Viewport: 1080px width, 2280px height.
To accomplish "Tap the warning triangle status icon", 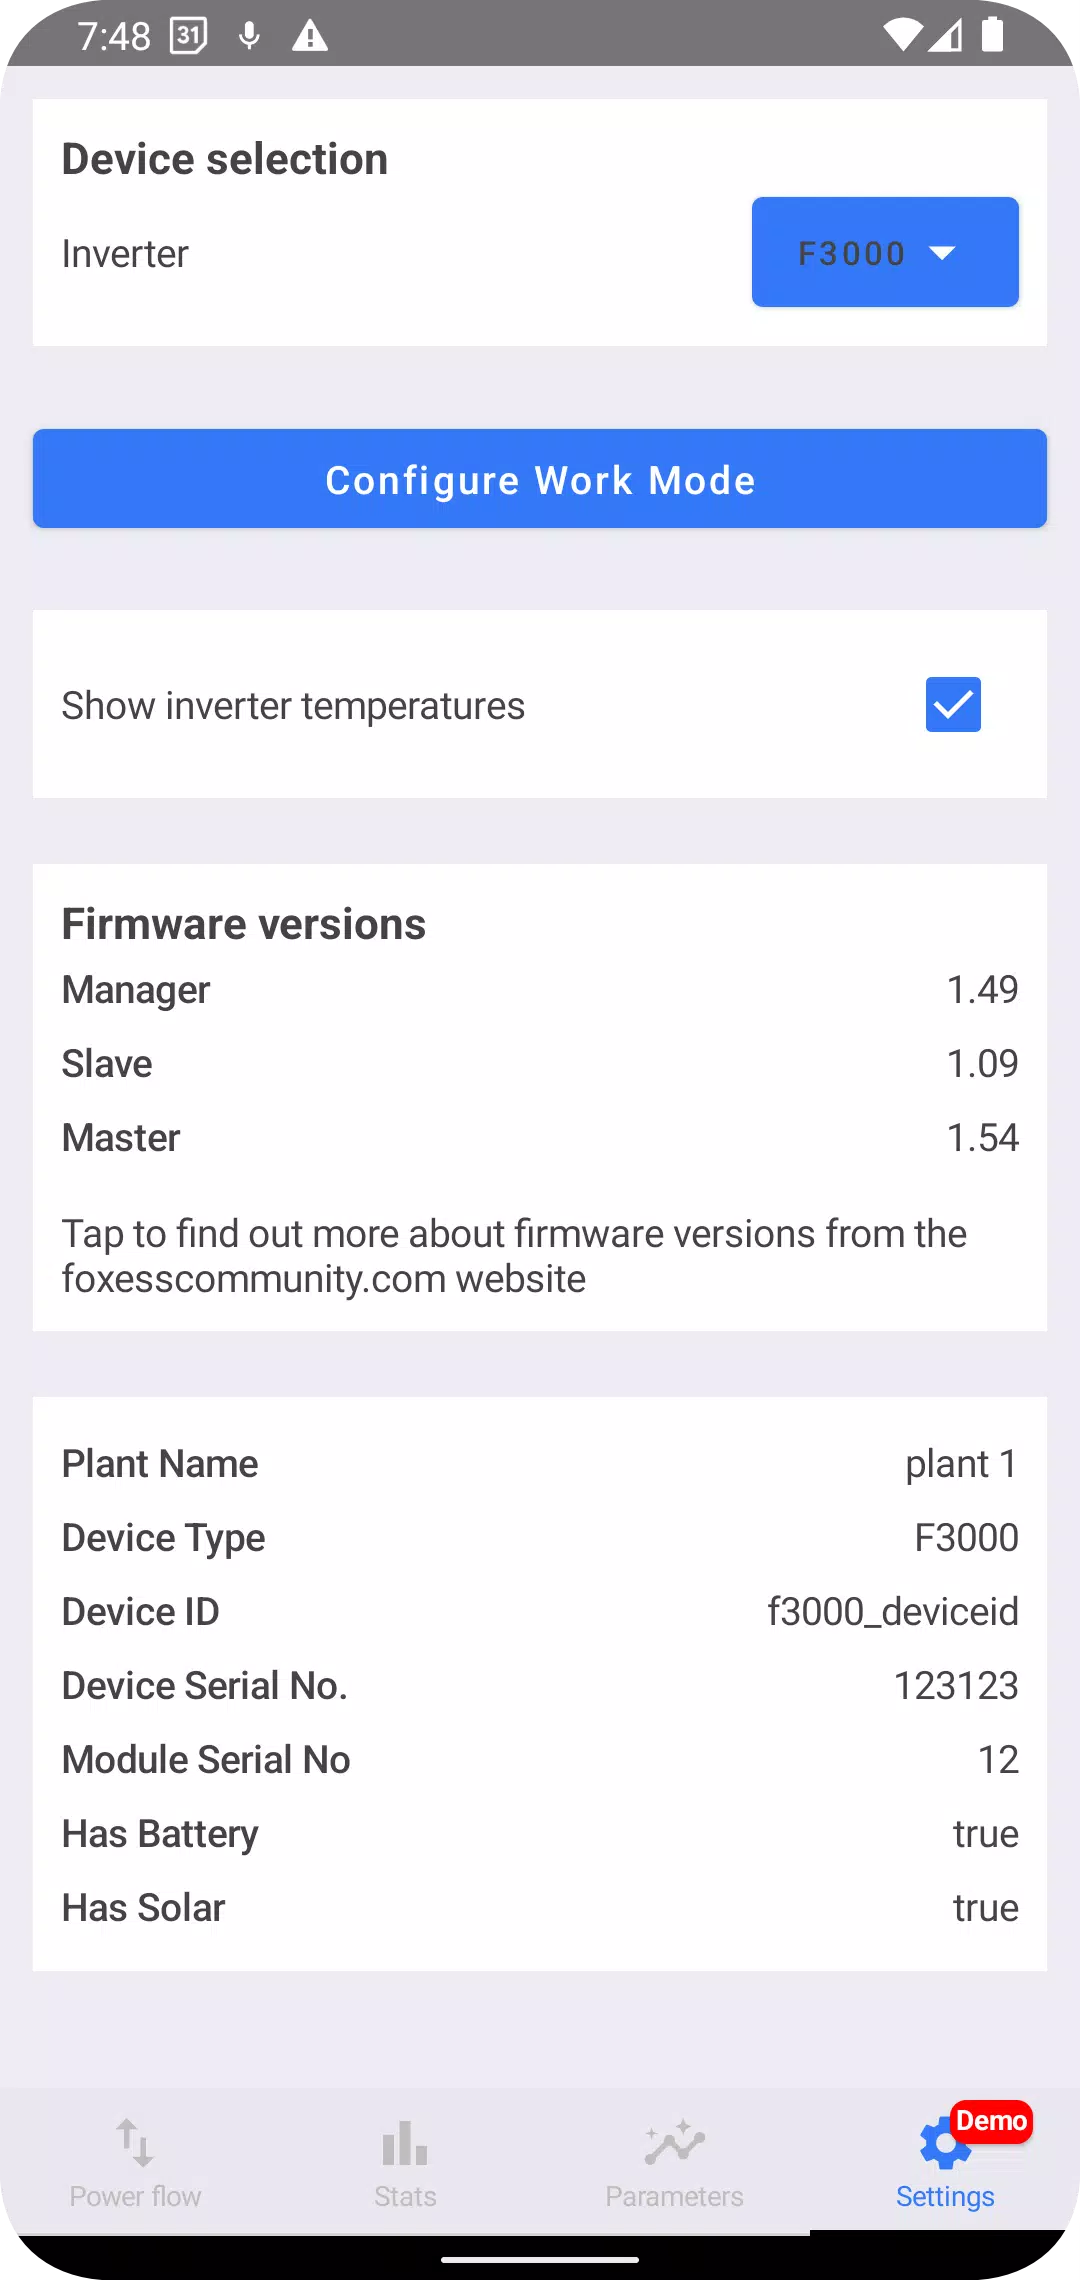I will coord(310,36).
